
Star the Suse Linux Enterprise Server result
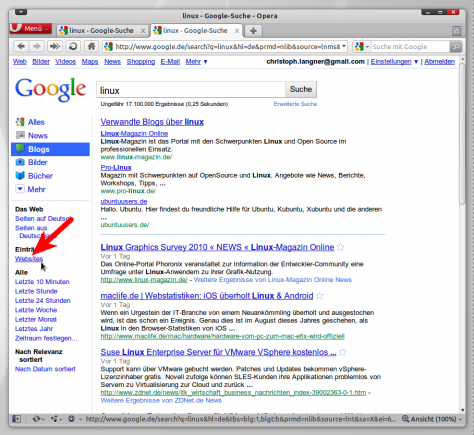[x=343, y=352]
